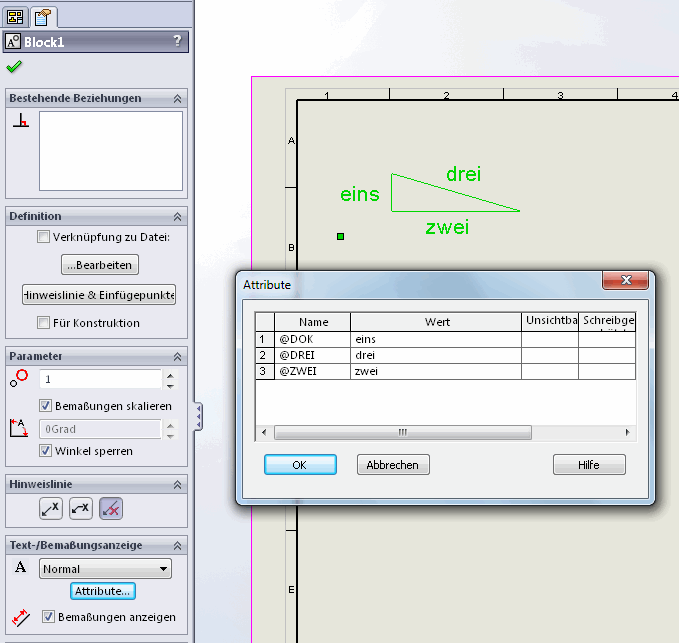Select the @ZWEI name cell
The height and width of the screenshot is (643, 679).
pyautogui.click(x=312, y=372)
